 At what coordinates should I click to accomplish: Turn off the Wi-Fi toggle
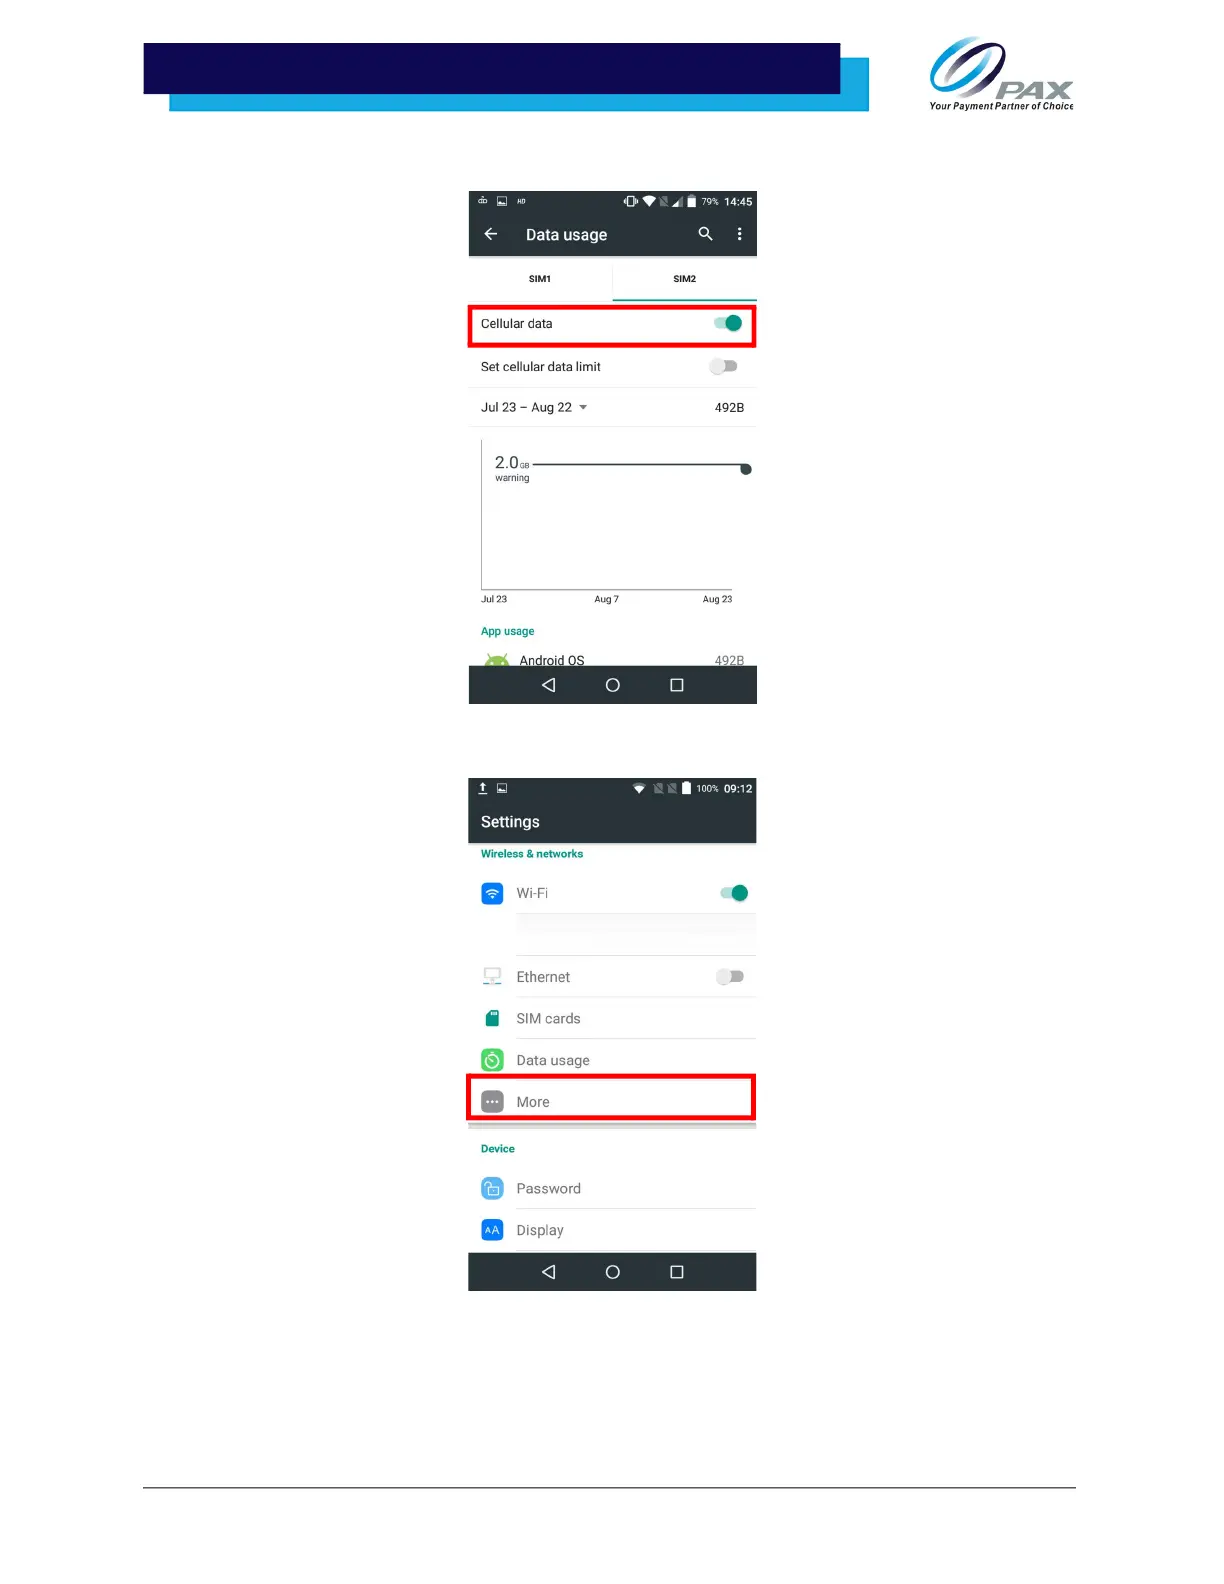click(x=734, y=893)
